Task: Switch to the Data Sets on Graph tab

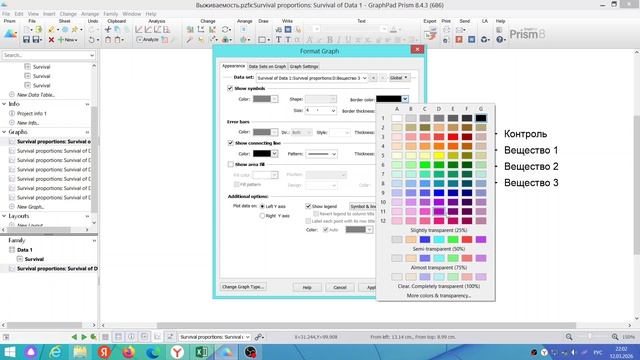Action: pos(267,66)
